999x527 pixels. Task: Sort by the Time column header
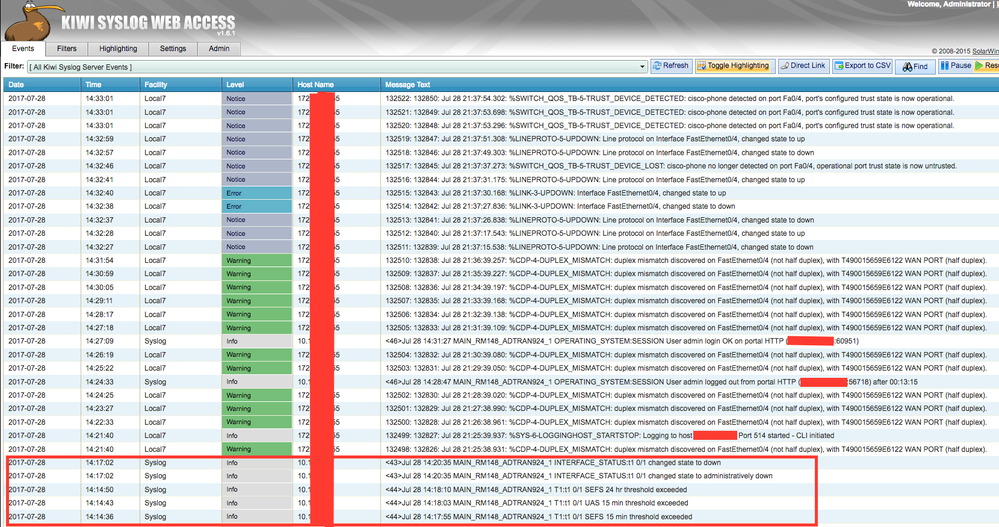coord(110,85)
